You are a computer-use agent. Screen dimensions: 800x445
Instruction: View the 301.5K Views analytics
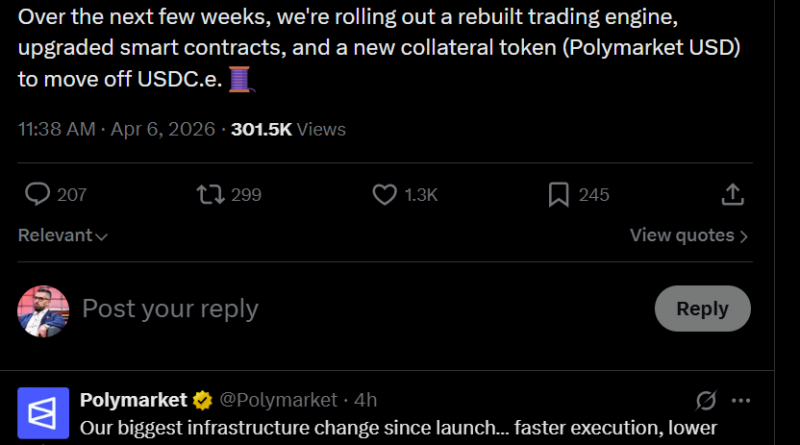(x=288, y=129)
